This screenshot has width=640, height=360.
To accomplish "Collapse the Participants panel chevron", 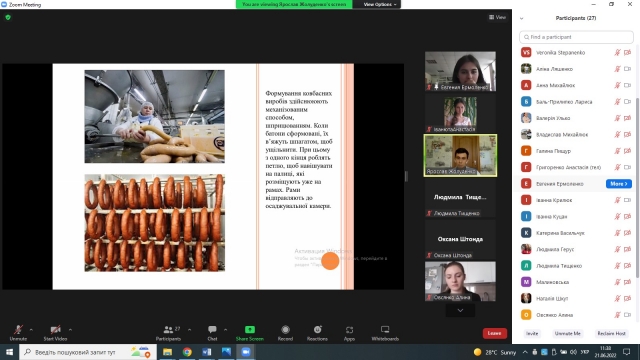I will click(x=521, y=18).
